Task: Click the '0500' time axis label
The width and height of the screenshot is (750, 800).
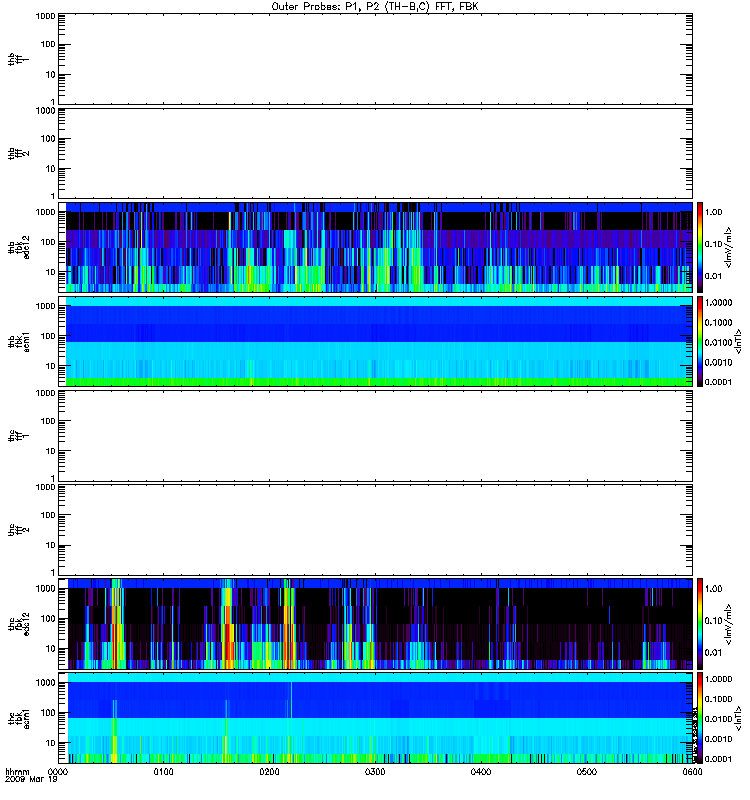Action: (x=587, y=772)
